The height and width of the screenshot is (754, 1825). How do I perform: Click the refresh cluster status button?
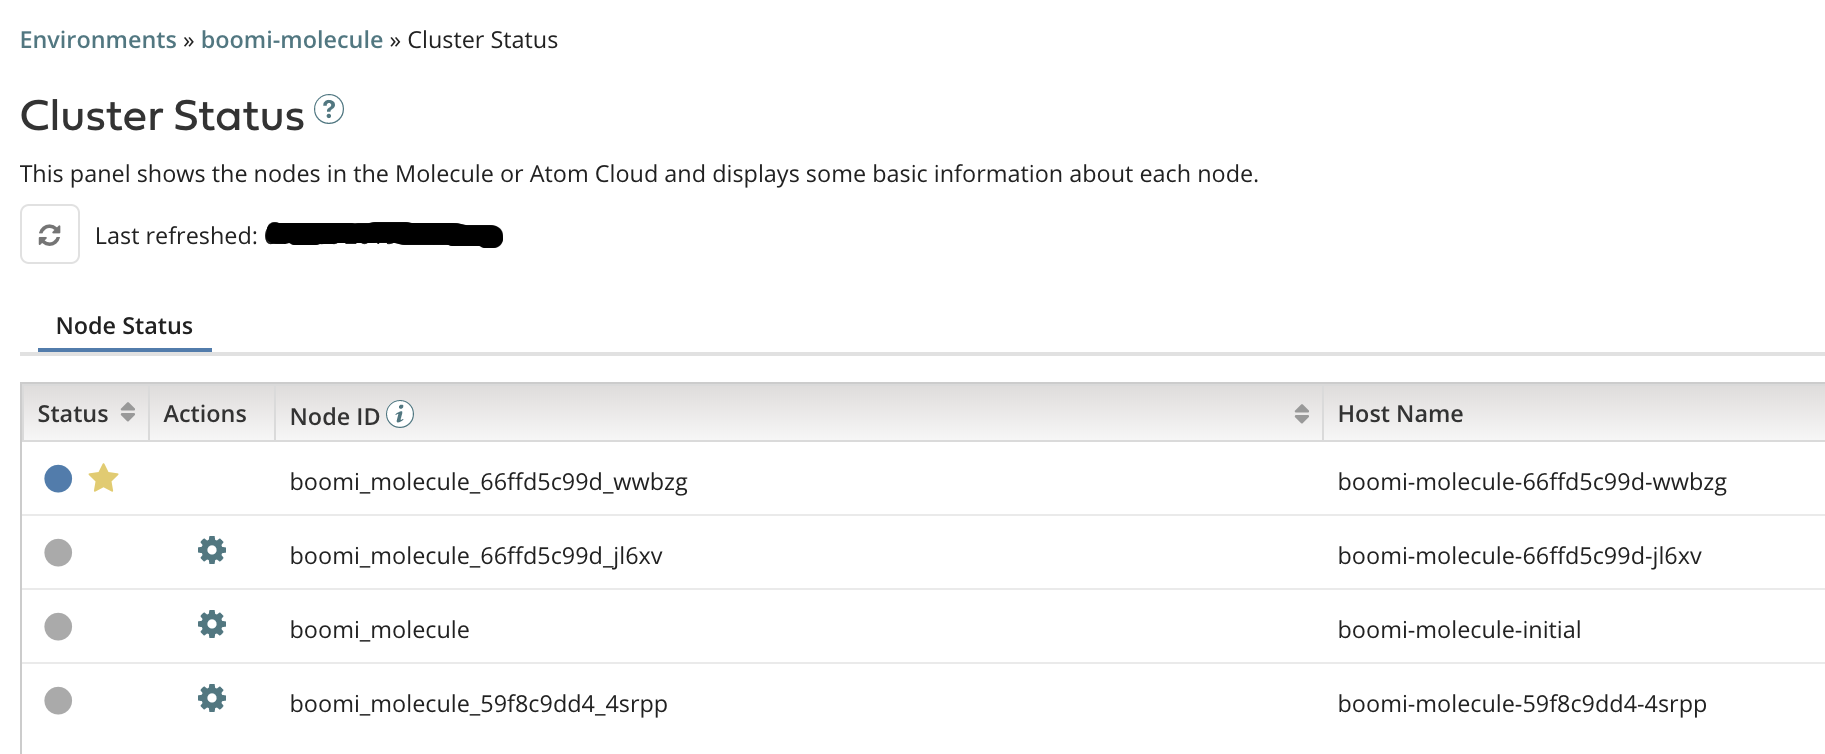[50, 234]
